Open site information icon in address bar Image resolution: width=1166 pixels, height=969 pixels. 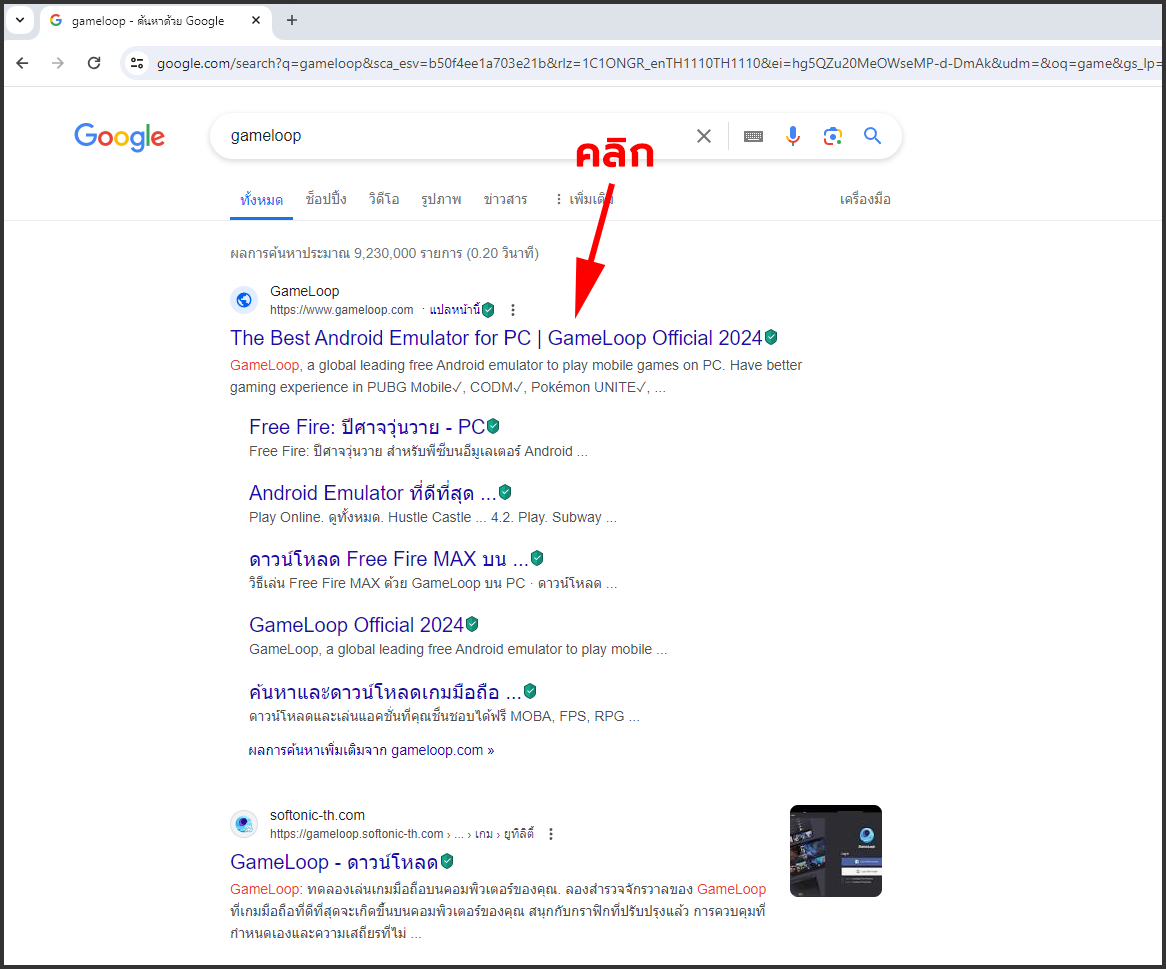click(x=138, y=63)
